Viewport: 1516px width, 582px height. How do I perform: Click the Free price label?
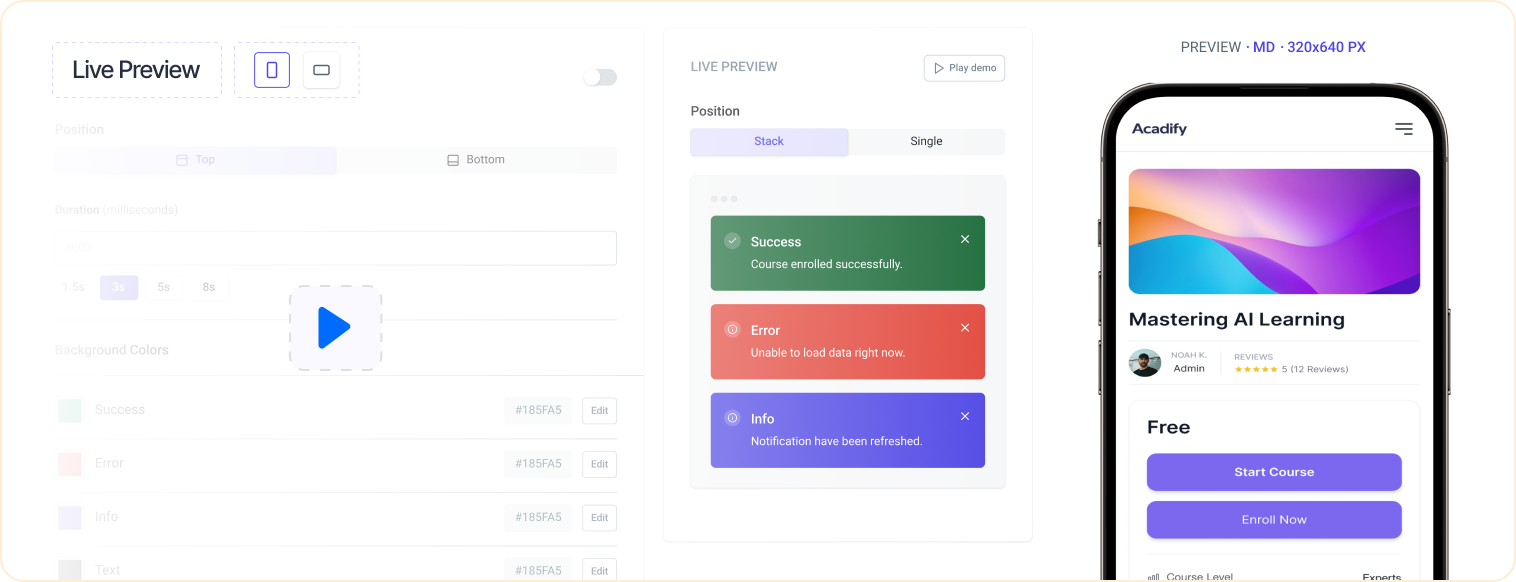(x=1169, y=427)
